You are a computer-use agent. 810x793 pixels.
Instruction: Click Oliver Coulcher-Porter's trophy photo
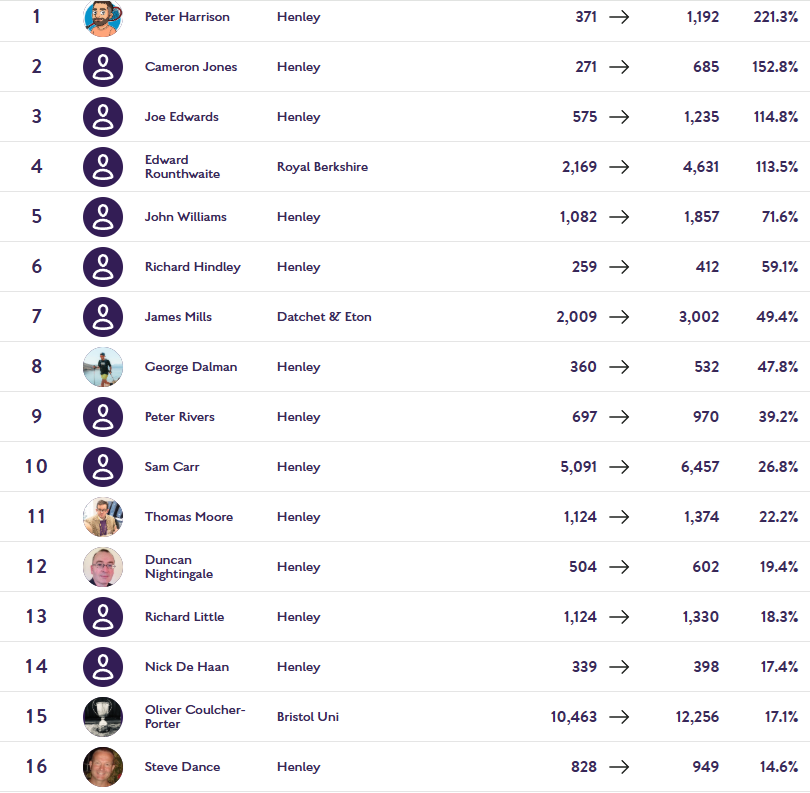103,717
